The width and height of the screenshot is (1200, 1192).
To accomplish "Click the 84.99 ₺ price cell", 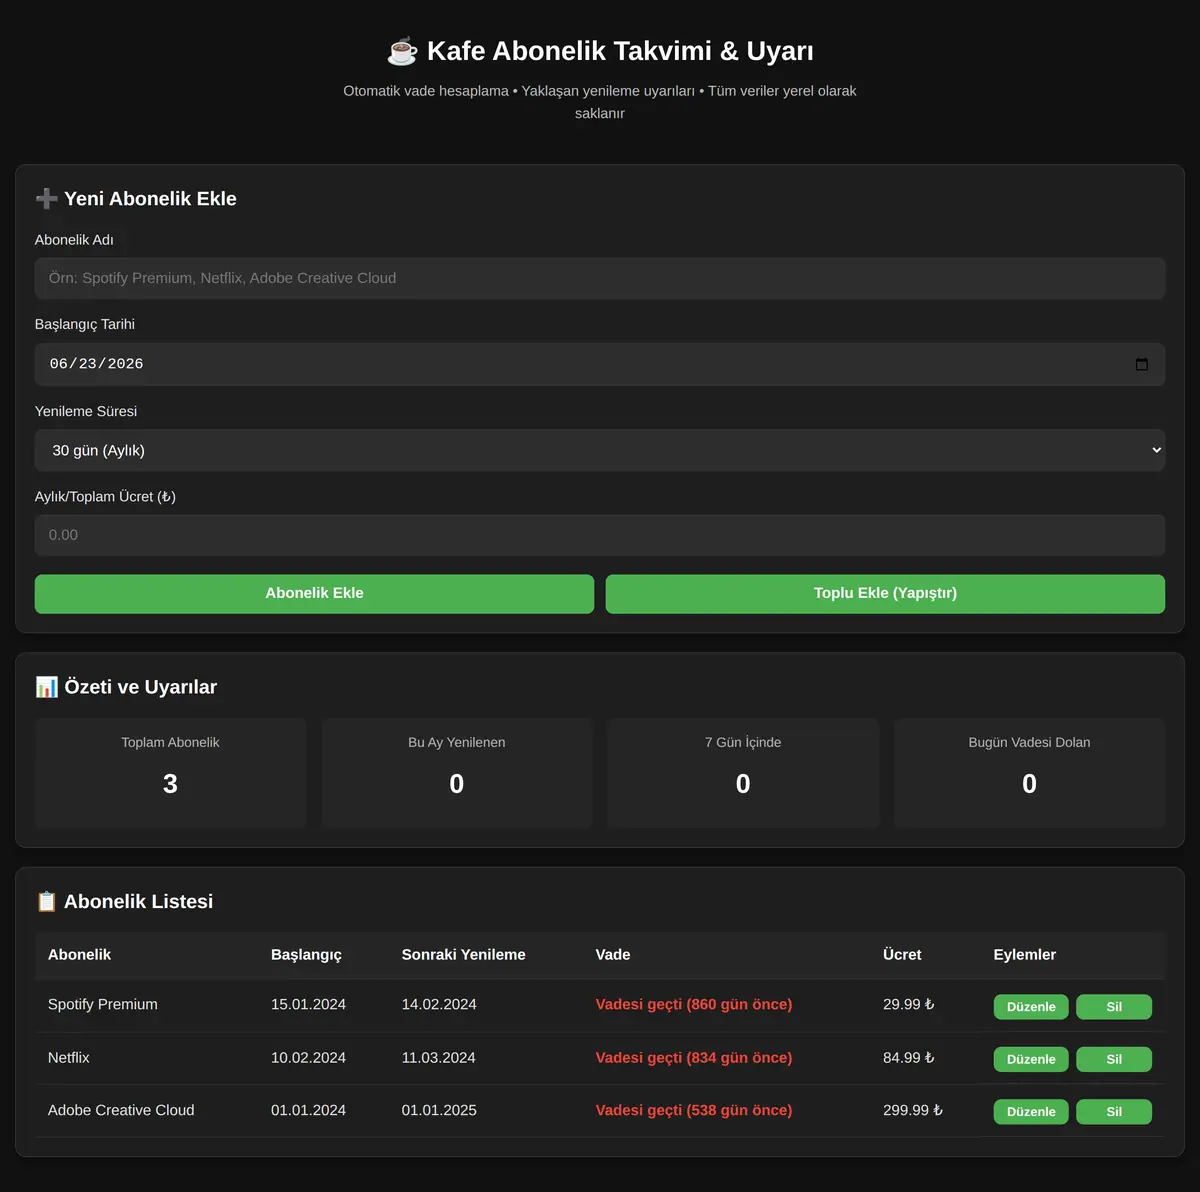I will pyautogui.click(x=909, y=1057).
